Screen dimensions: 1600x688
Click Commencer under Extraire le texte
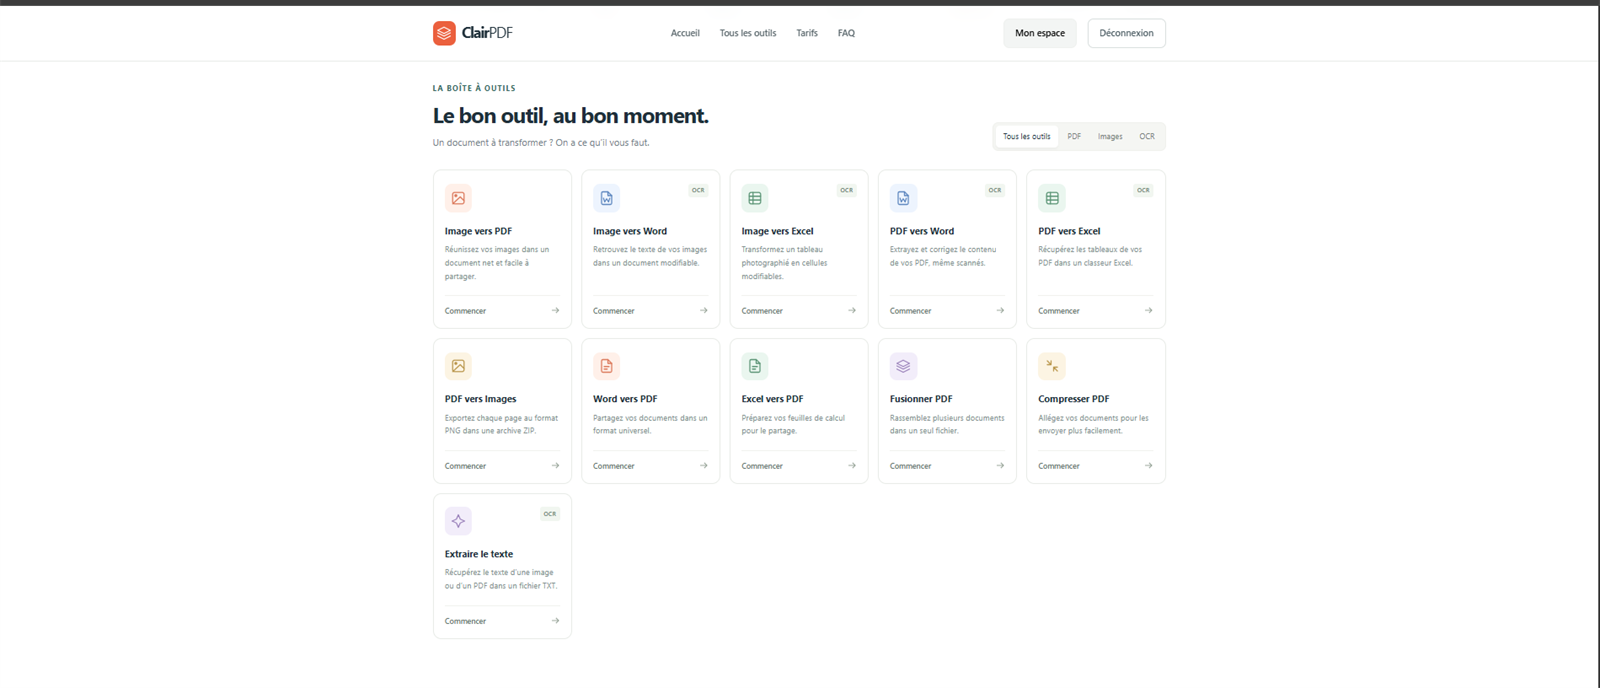[x=465, y=621]
